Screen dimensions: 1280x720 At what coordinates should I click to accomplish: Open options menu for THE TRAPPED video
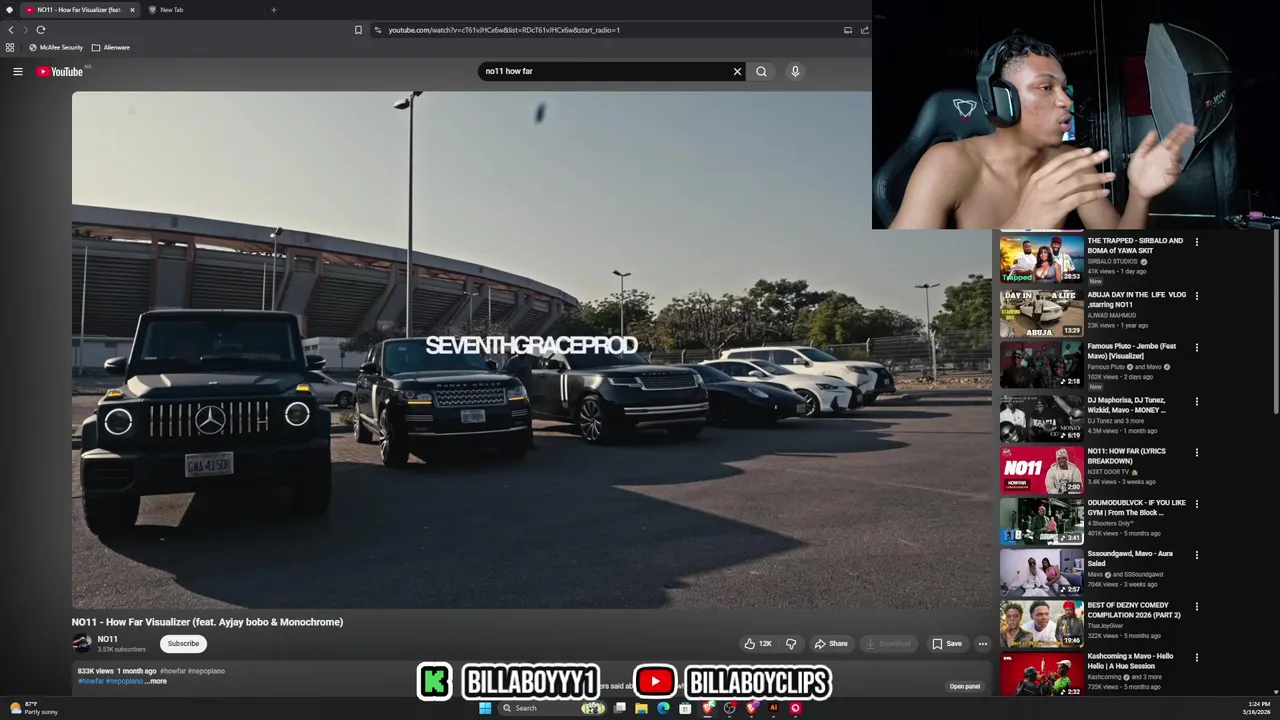click(x=1196, y=242)
